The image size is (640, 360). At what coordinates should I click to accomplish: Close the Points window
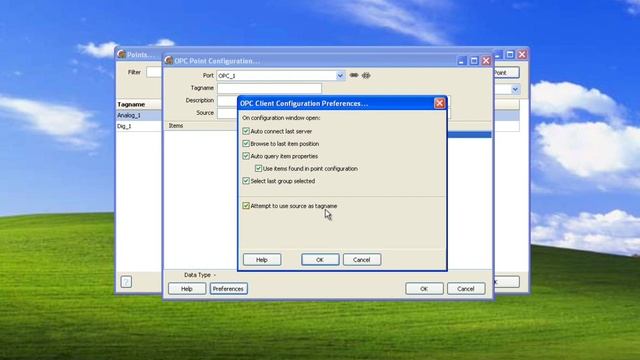coord(522,54)
